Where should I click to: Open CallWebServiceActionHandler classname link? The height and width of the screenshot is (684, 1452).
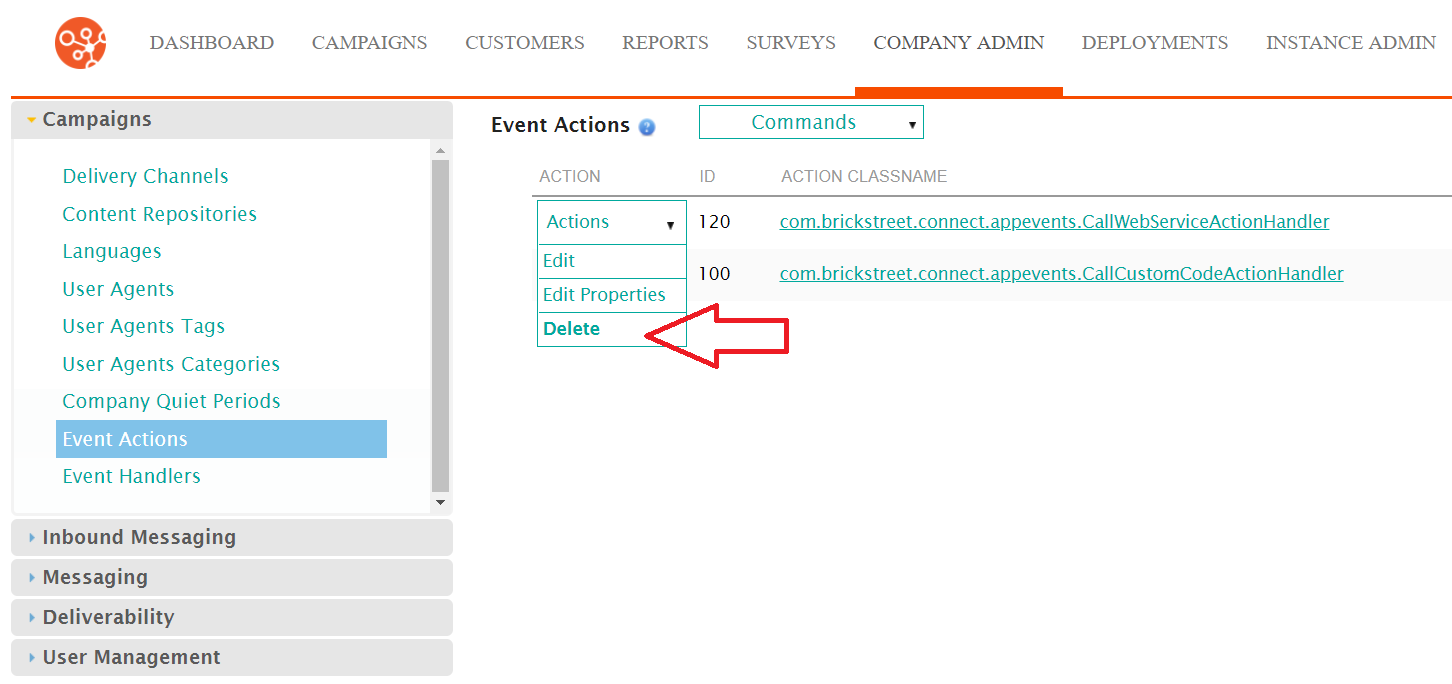point(1054,222)
